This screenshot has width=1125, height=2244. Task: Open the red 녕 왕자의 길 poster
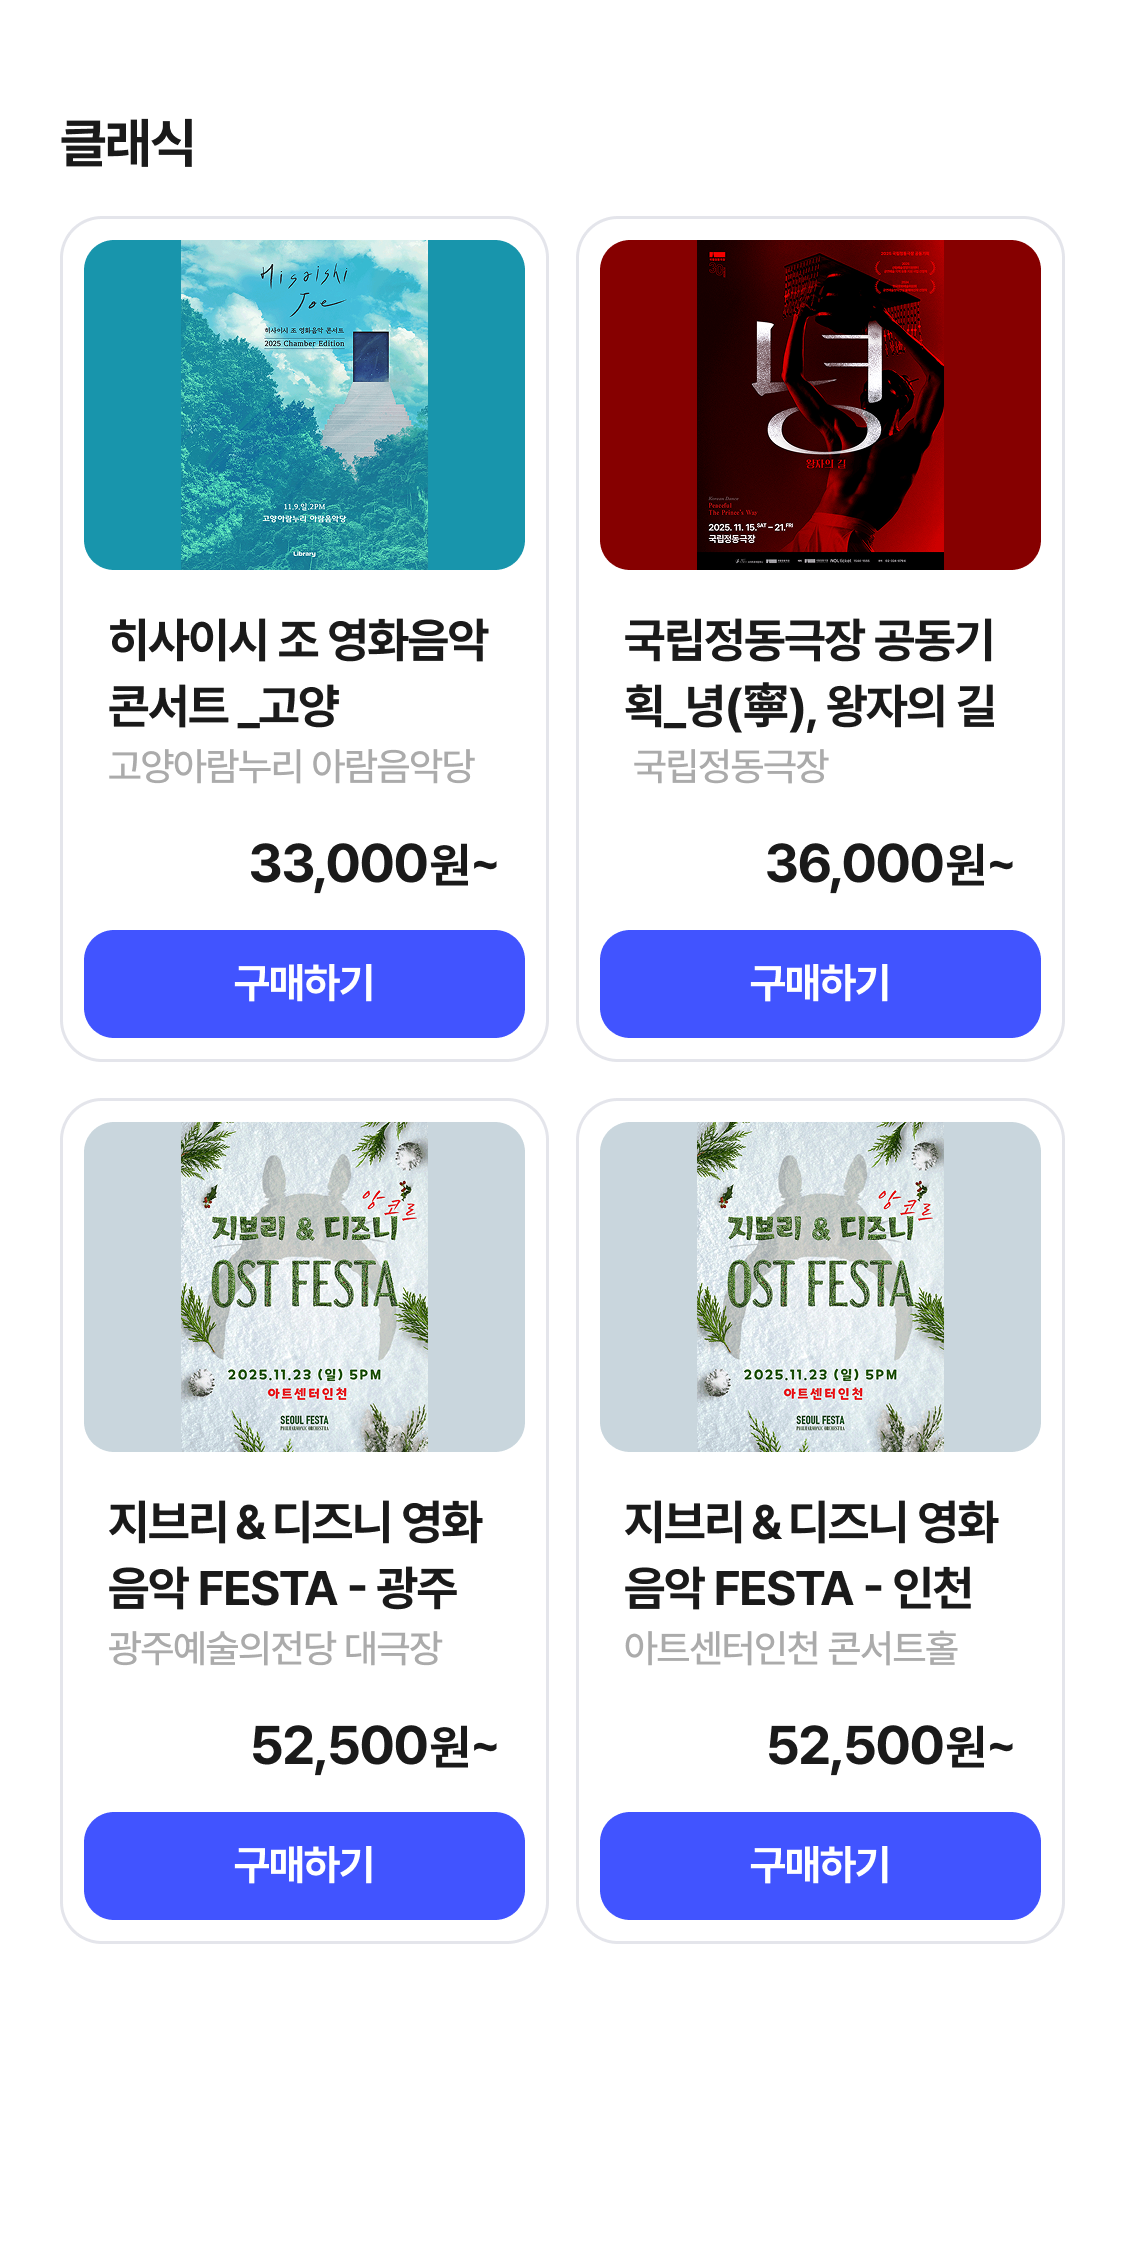pyautogui.click(x=820, y=405)
